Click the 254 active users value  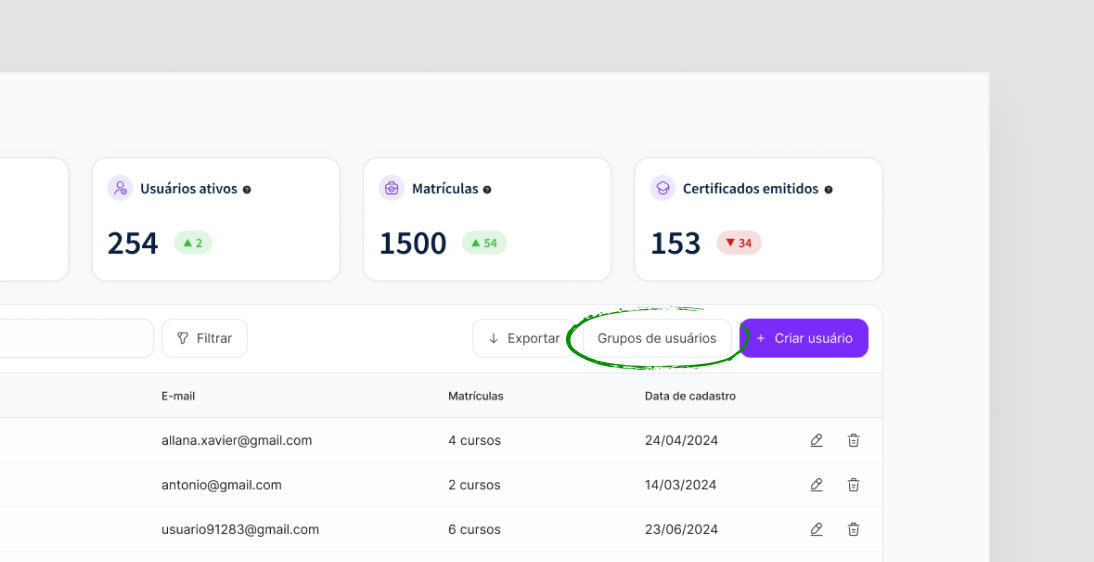(133, 243)
